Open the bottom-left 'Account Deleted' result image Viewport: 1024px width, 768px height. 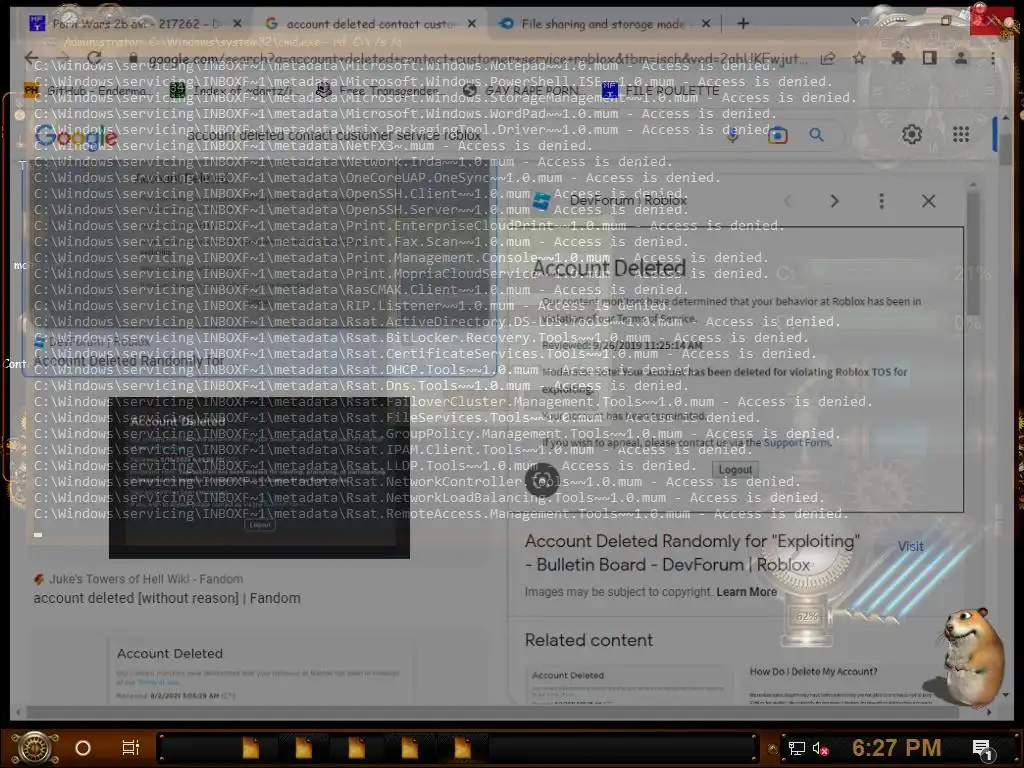261,671
